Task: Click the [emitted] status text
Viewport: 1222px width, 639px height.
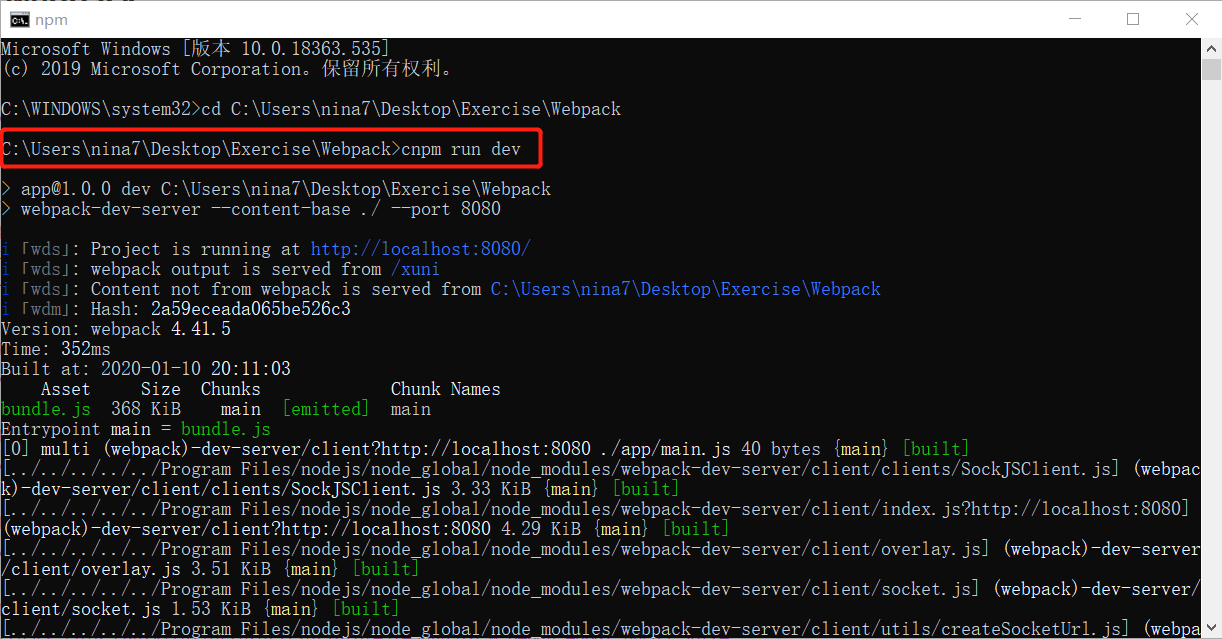Action: [326, 409]
